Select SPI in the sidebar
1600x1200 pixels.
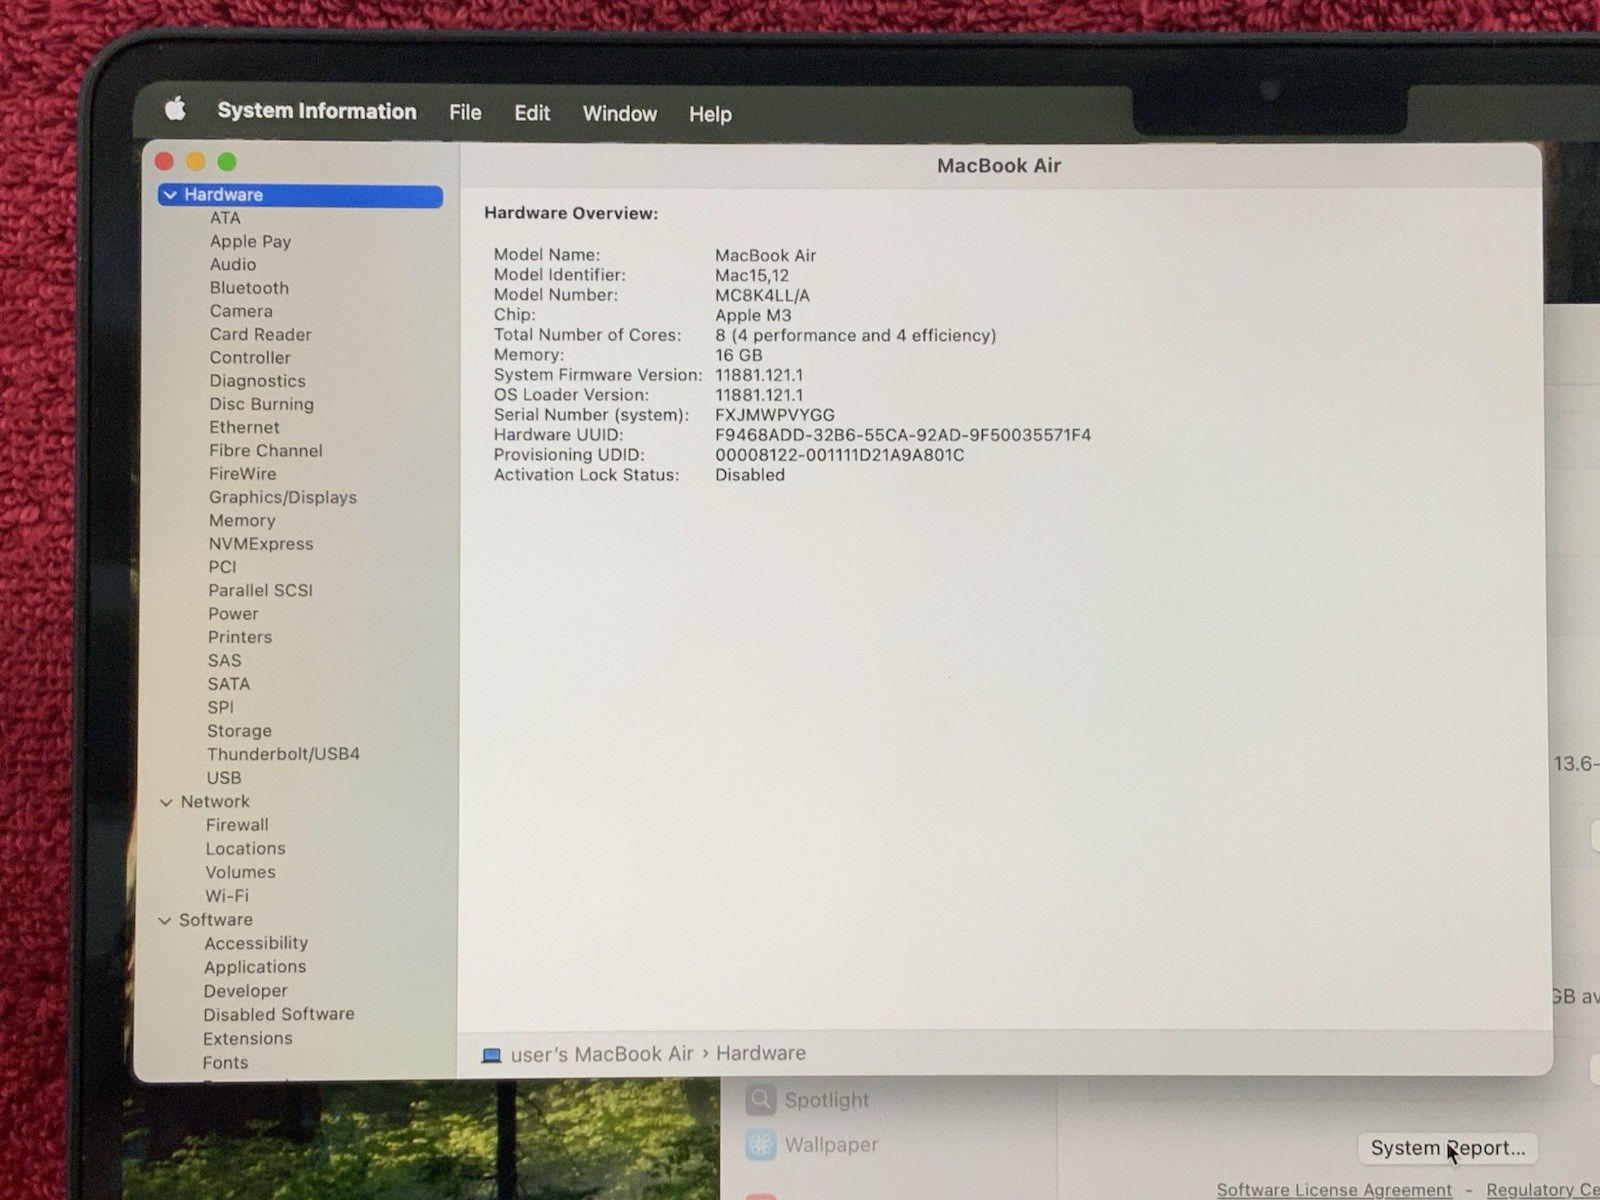tap(220, 707)
